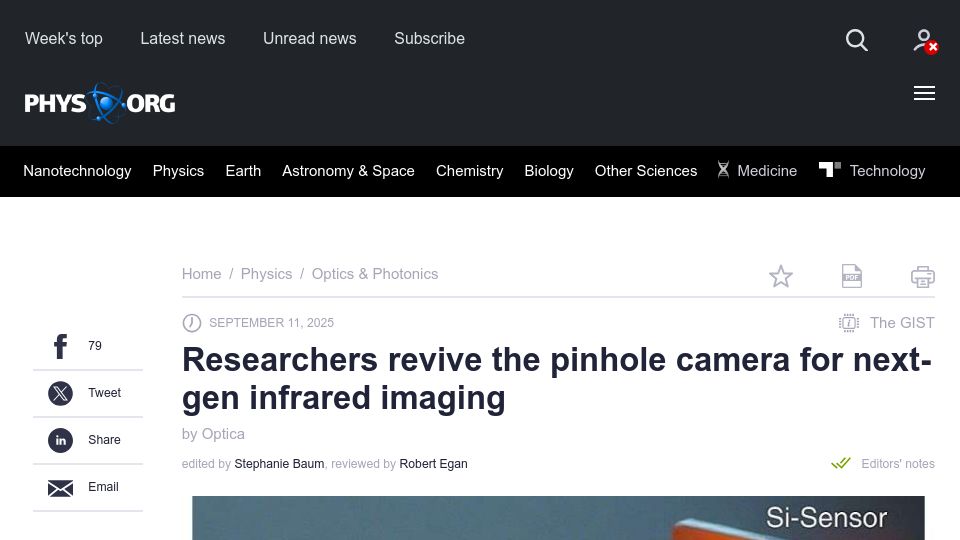Go to the Phys.org logo homepage
This screenshot has height=540, width=960.
(100, 103)
